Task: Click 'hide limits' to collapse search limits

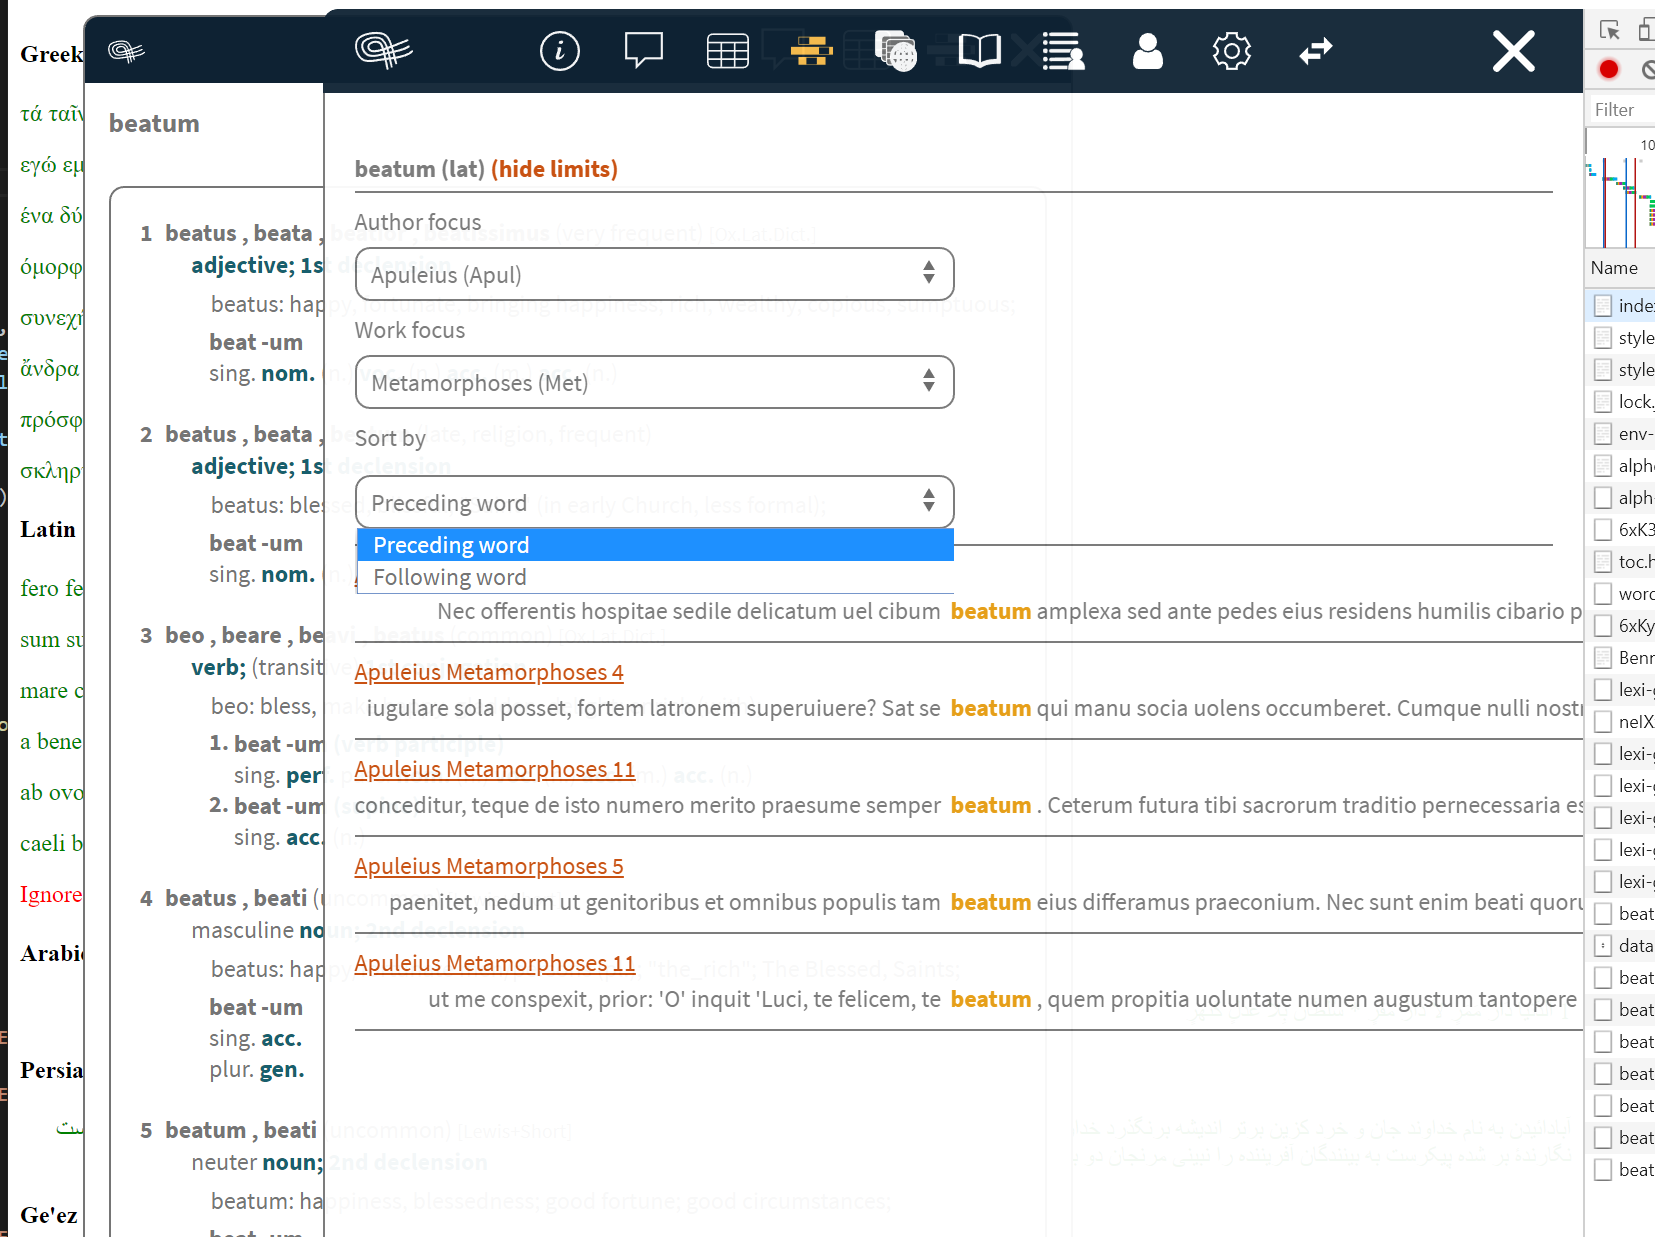Action: (554, 169)
